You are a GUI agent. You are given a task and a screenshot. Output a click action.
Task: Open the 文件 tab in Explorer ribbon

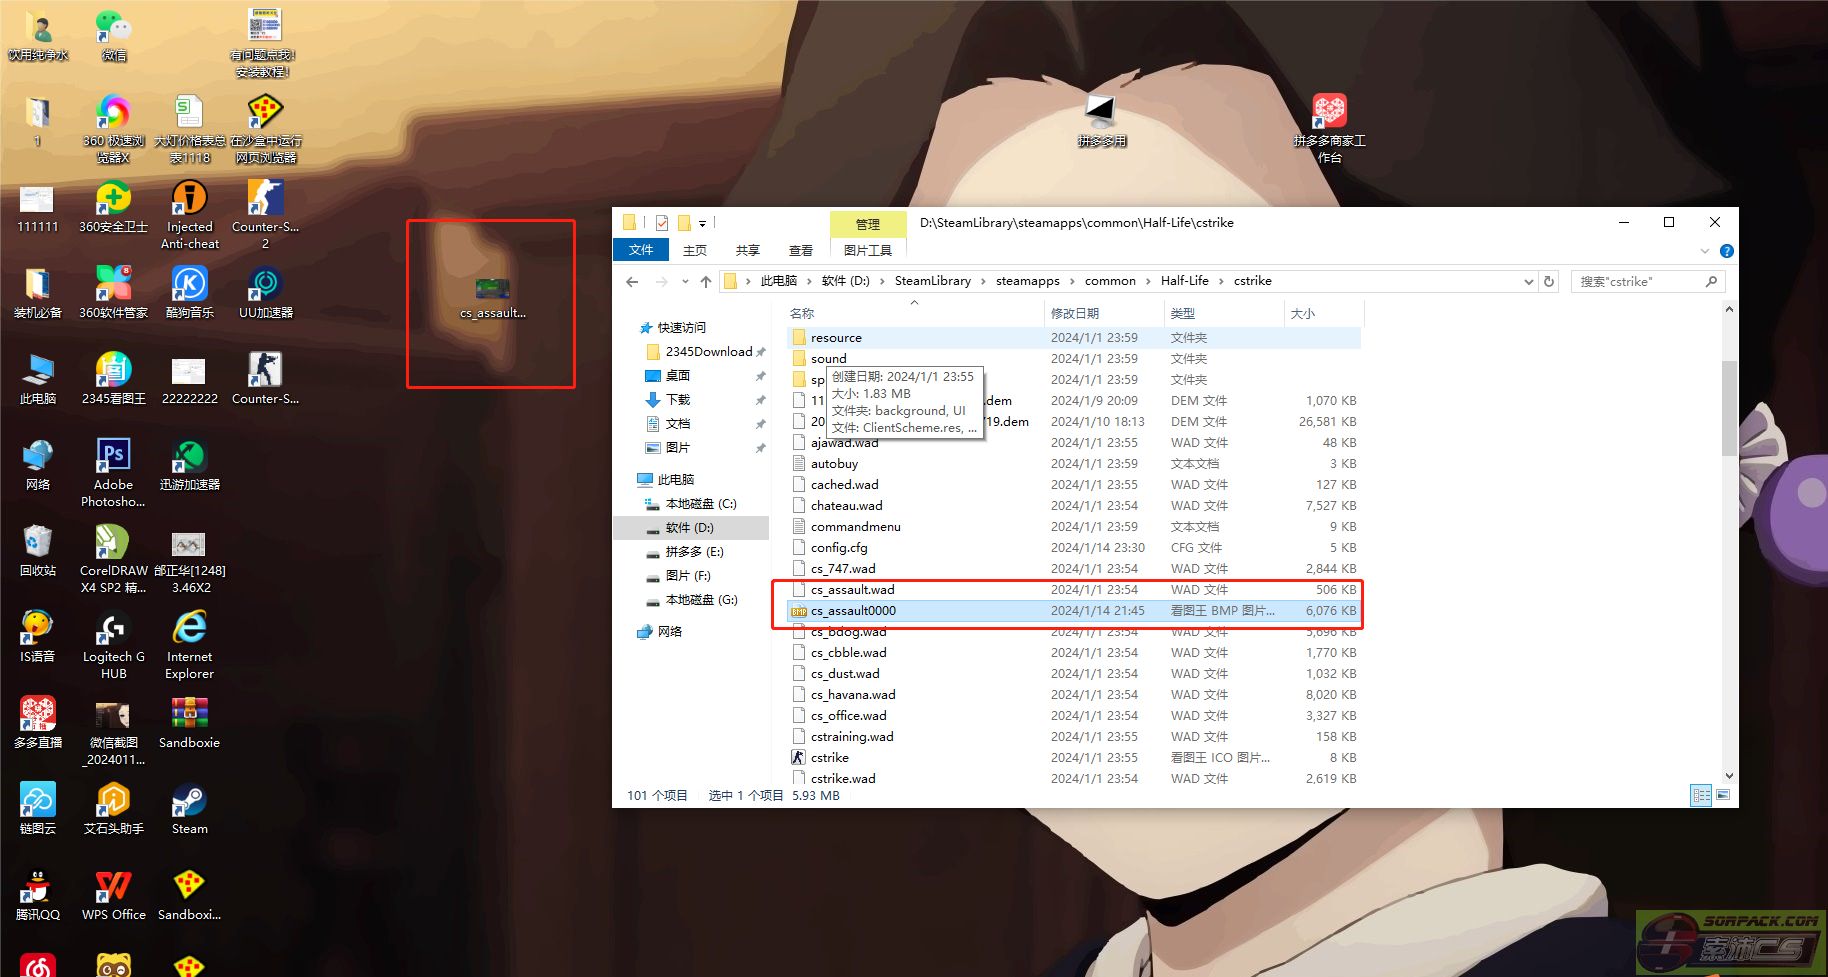(641, 250)
